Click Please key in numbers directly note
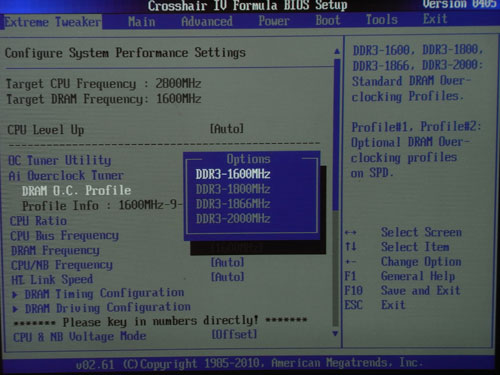This screenshot has width=500, height=375. (x=160, y=321)
